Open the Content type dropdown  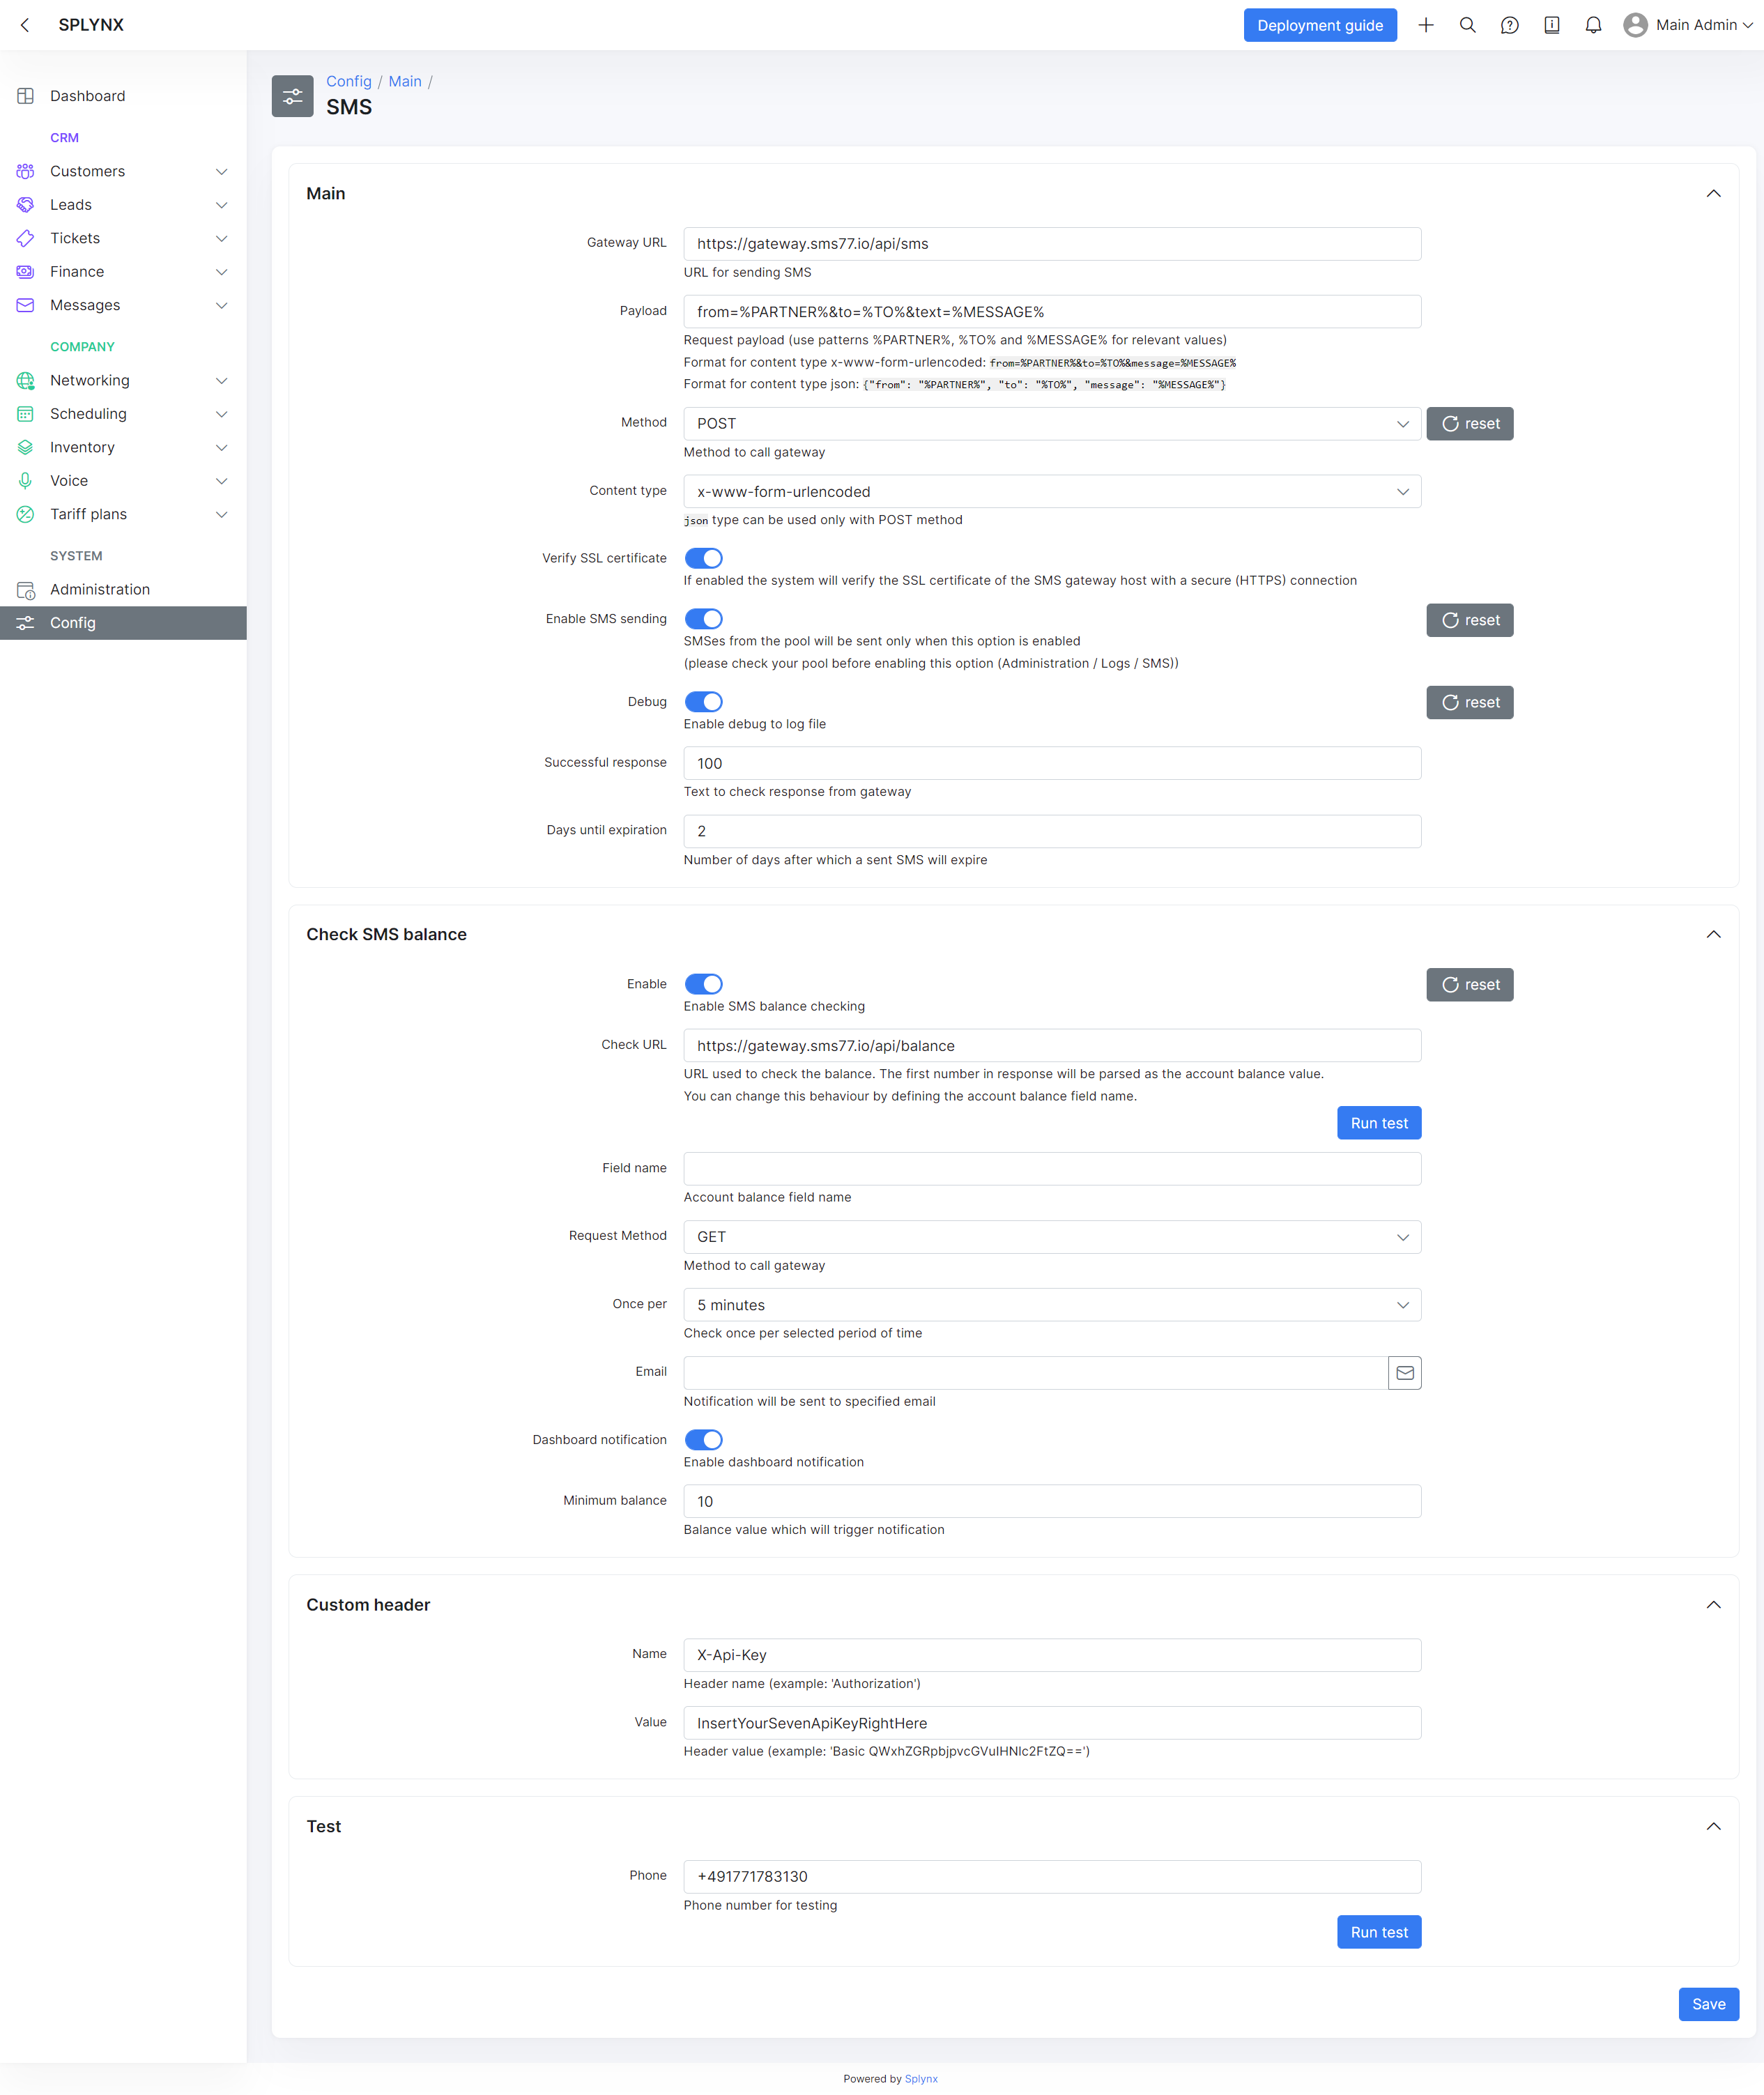pyautogui.click(x=1051, y=491)
